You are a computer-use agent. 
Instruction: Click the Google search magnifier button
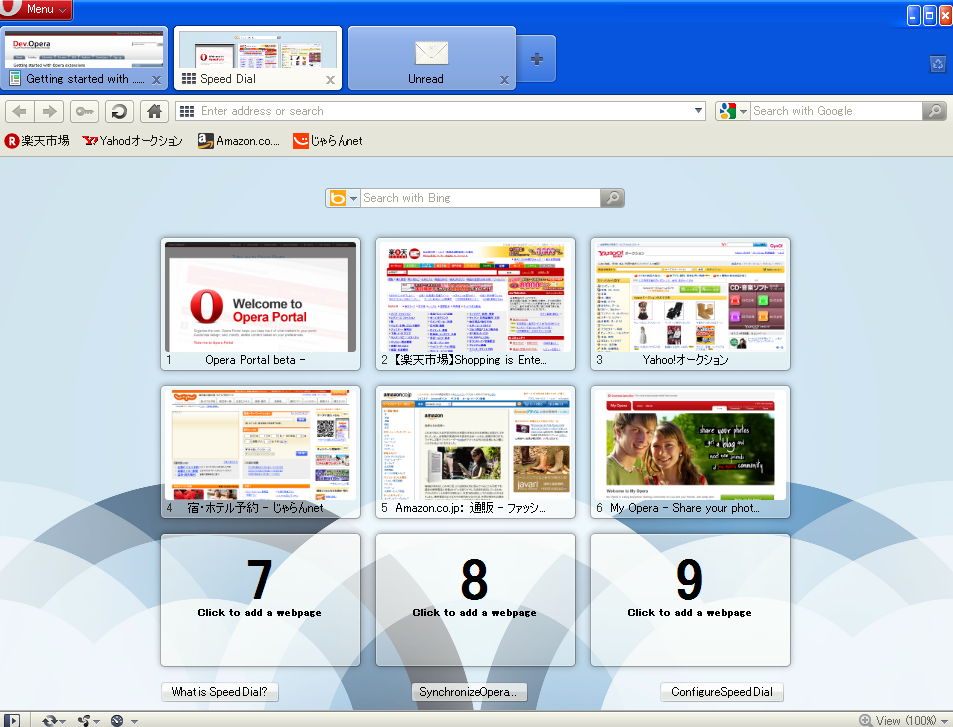(934, 111)
